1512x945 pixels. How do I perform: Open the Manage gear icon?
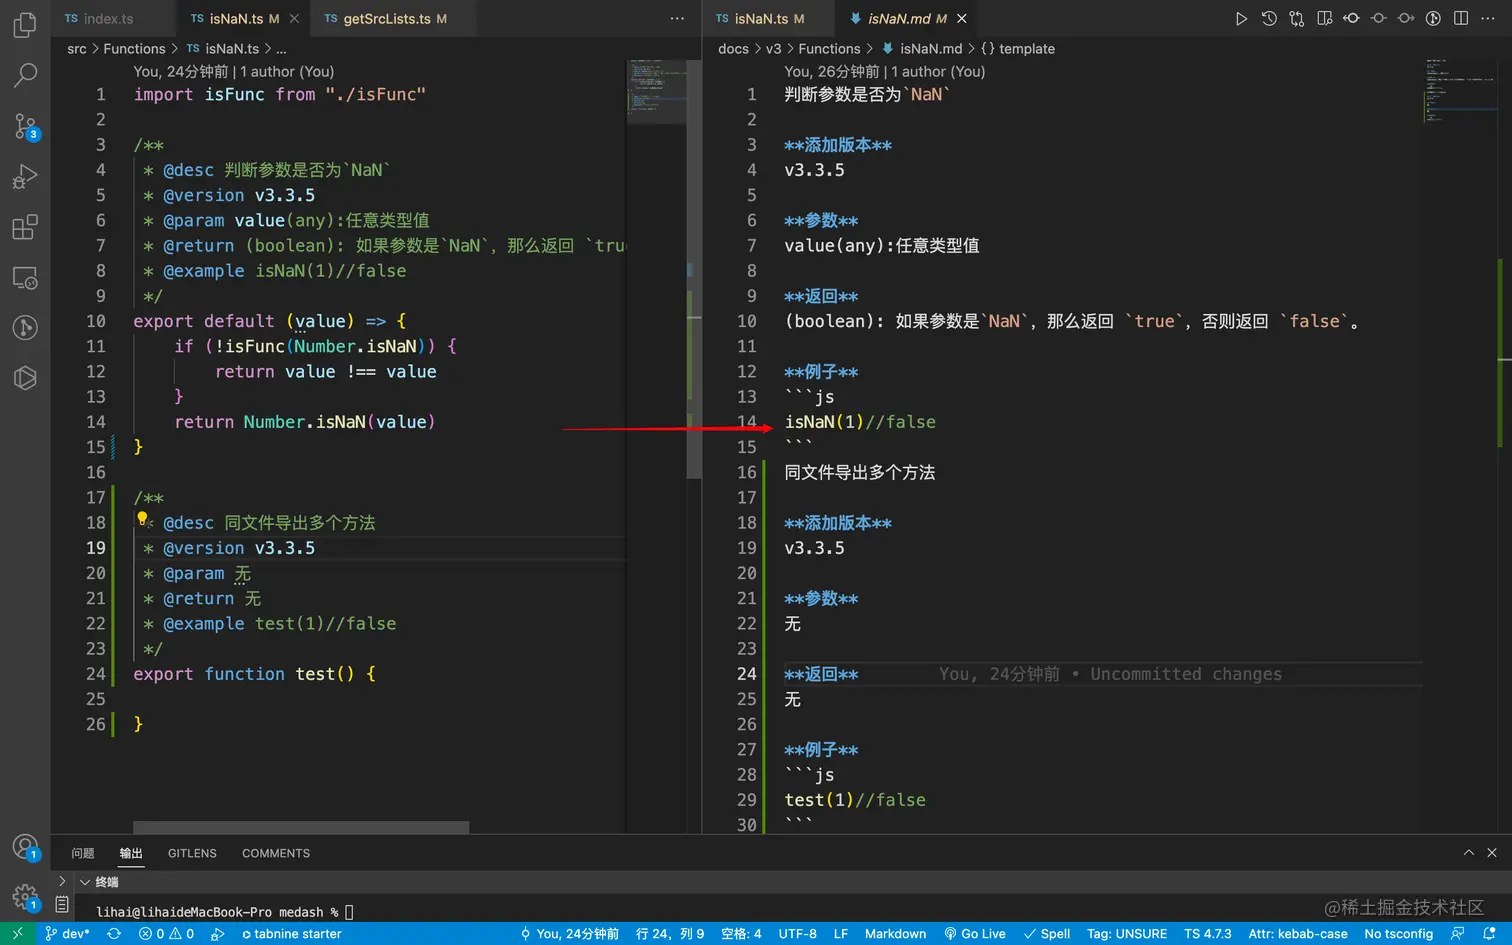25,897
